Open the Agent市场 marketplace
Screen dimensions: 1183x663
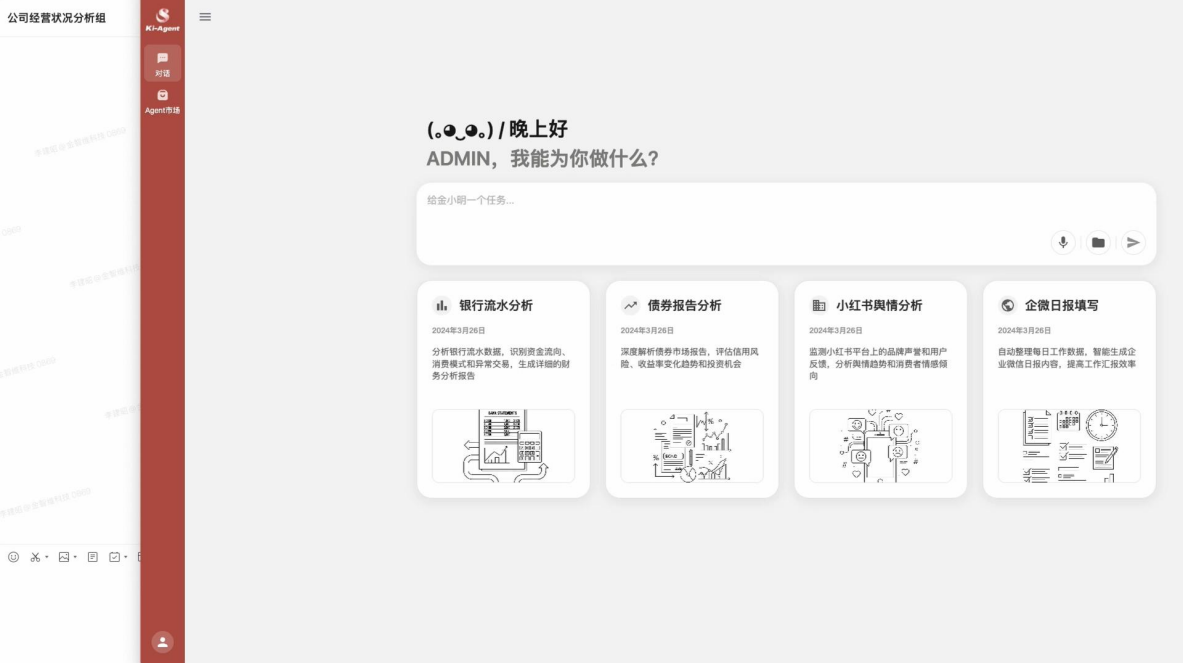click(x=162, y=101)
